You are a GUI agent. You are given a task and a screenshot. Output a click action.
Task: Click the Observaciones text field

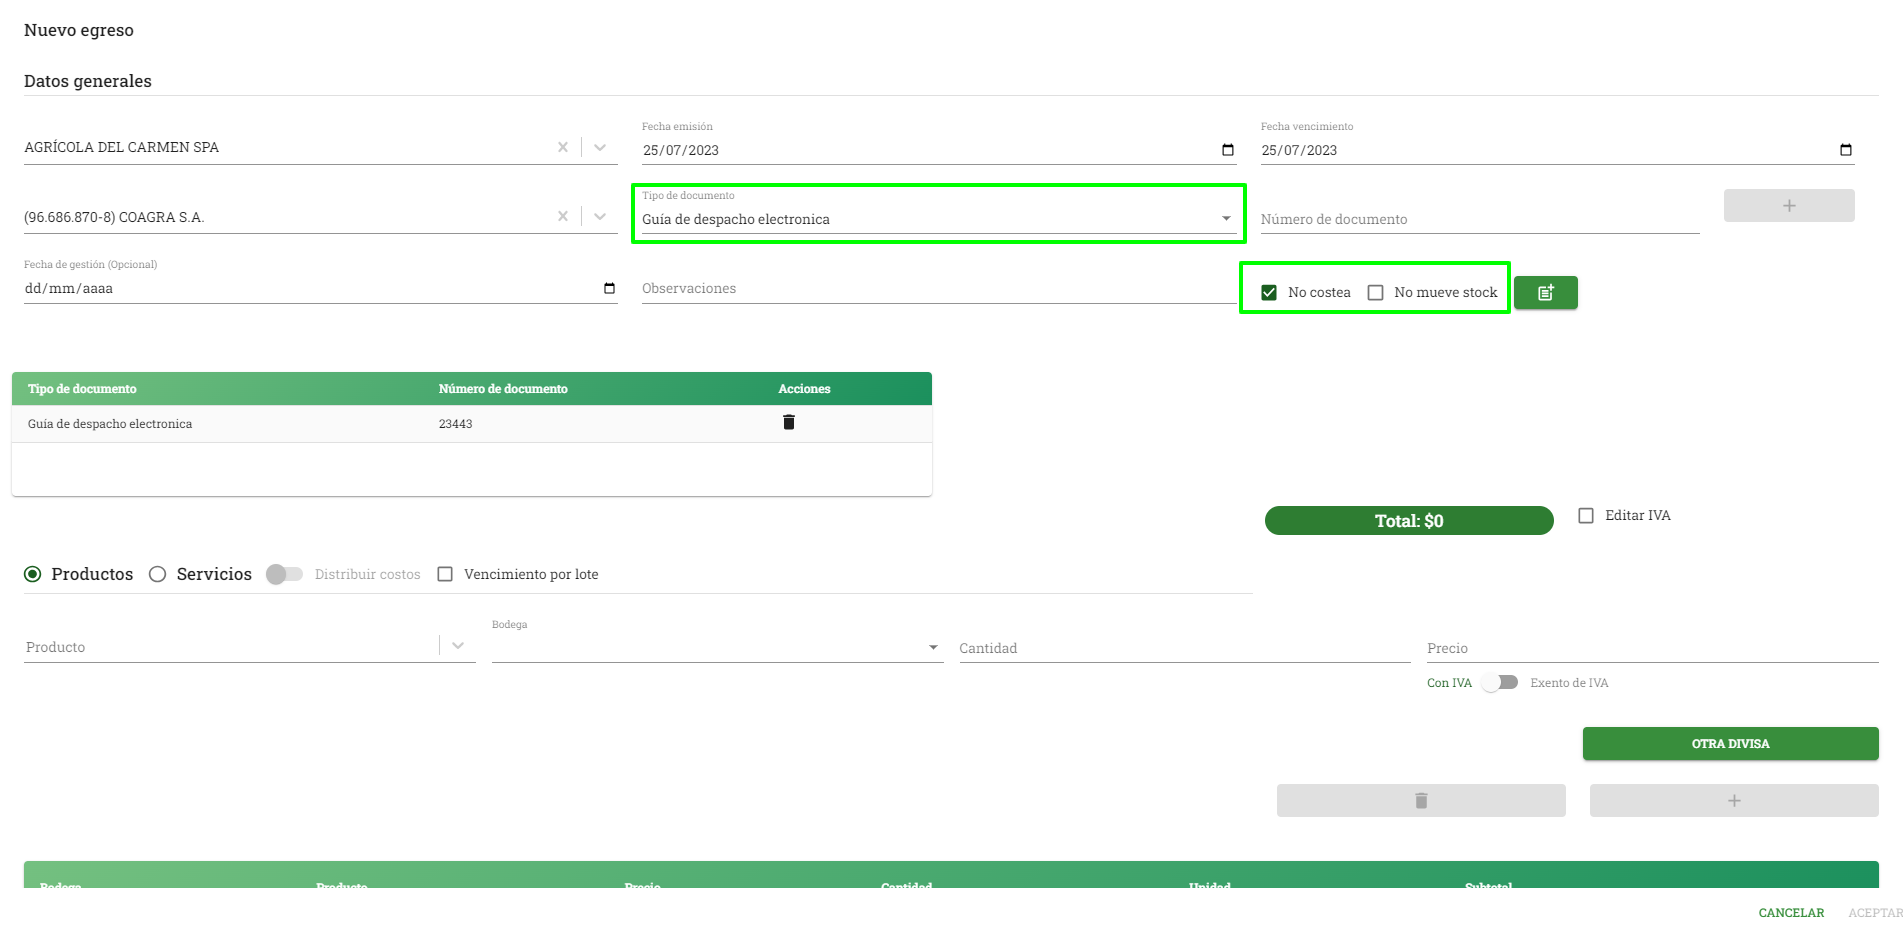click(x=939, y=288)
